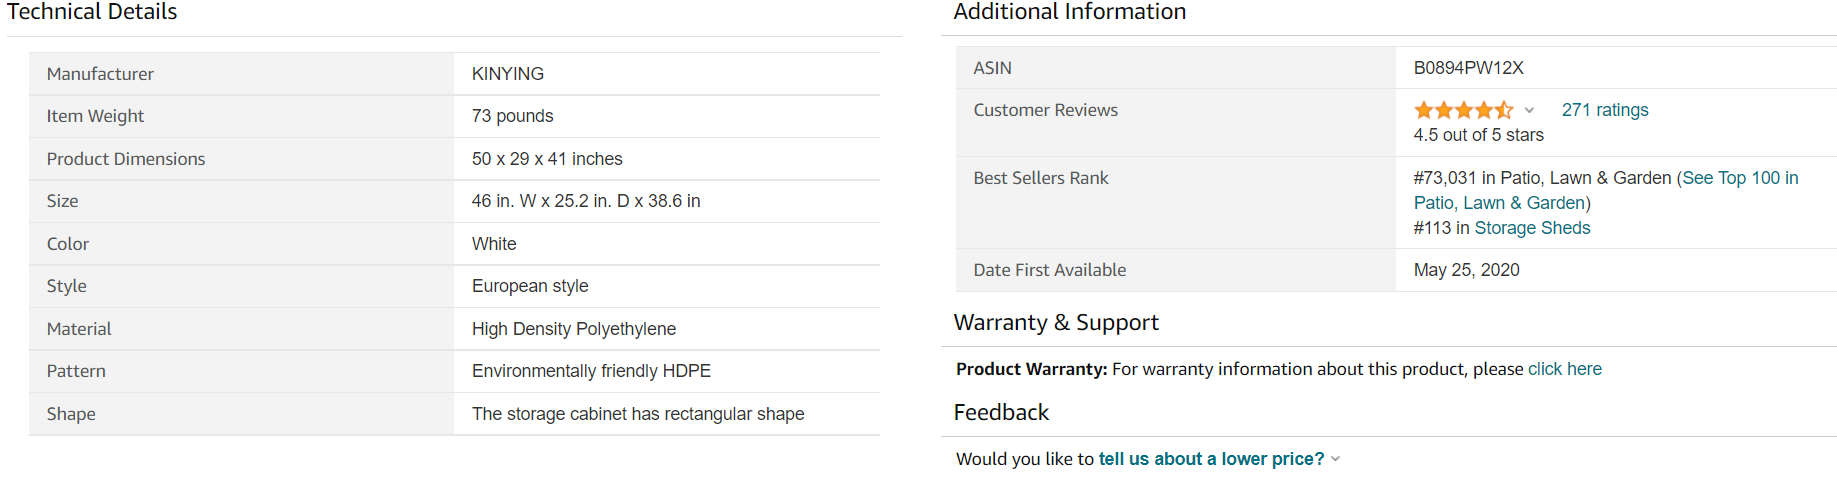Image resolution: width=1837 pixels, height=498 pixels.
Task: Select the ASIN value B0894PW12X
Action: (x=1468, y=68)
